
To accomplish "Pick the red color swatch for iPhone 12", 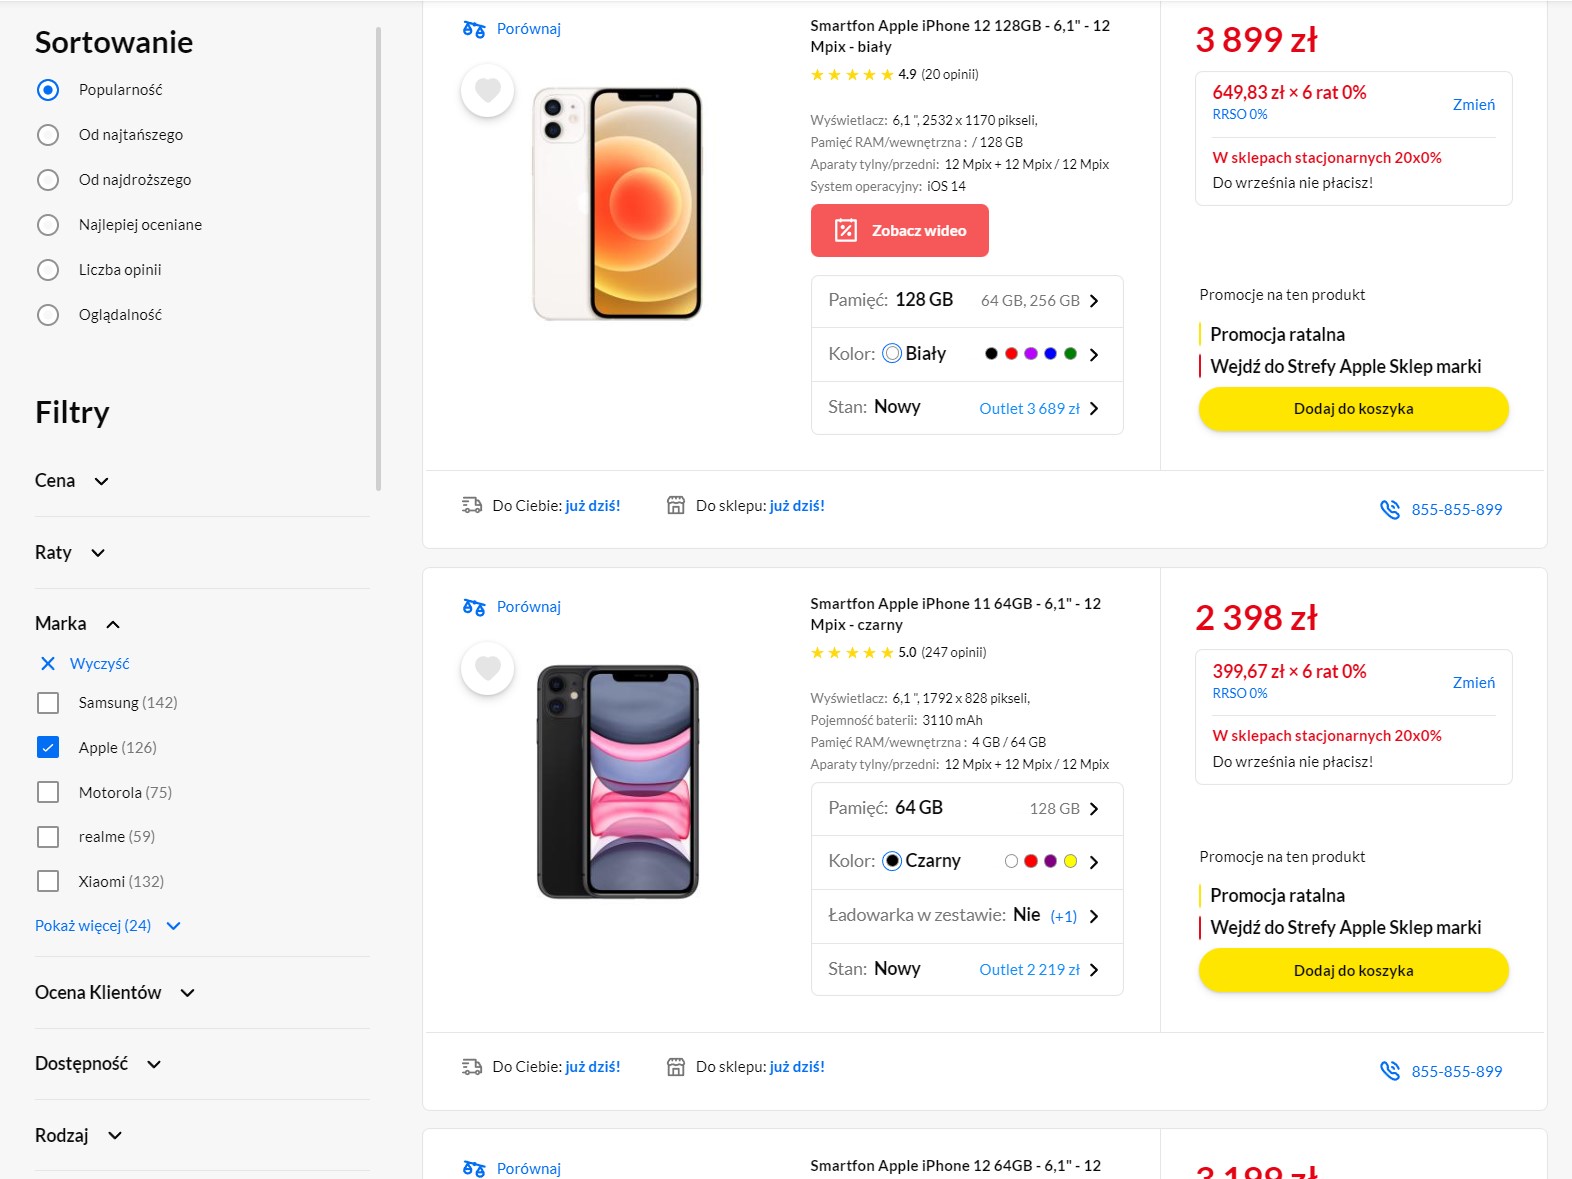I will (x=1011, y=354).
